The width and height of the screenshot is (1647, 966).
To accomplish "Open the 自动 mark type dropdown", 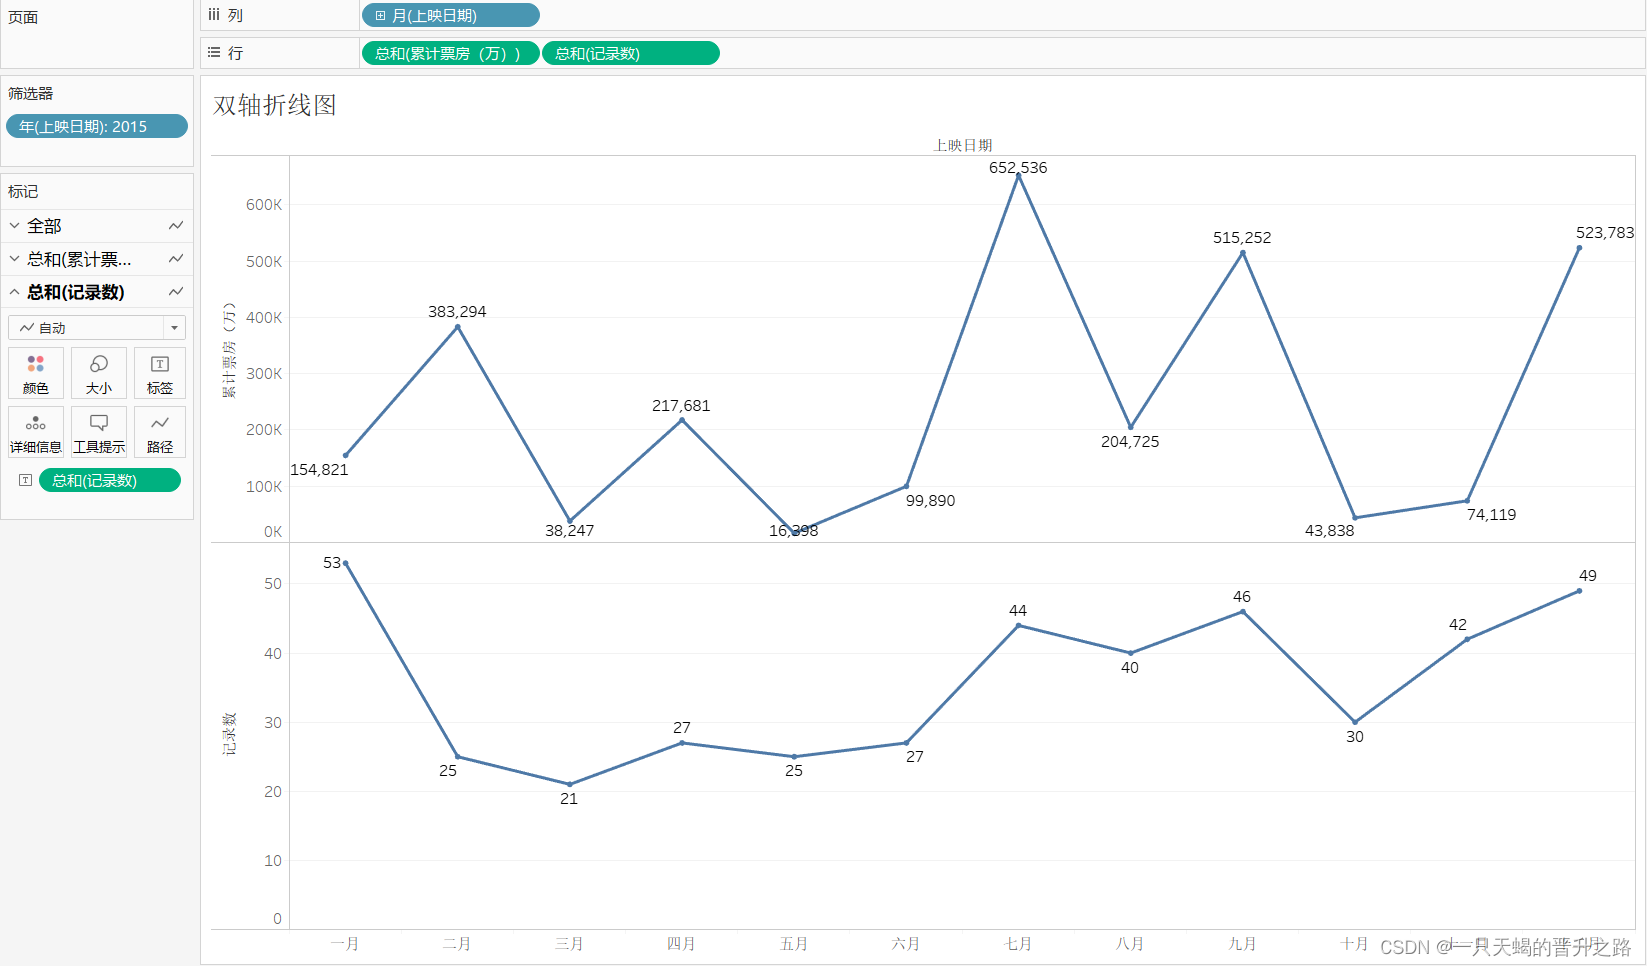I will (x=97, y=328).
